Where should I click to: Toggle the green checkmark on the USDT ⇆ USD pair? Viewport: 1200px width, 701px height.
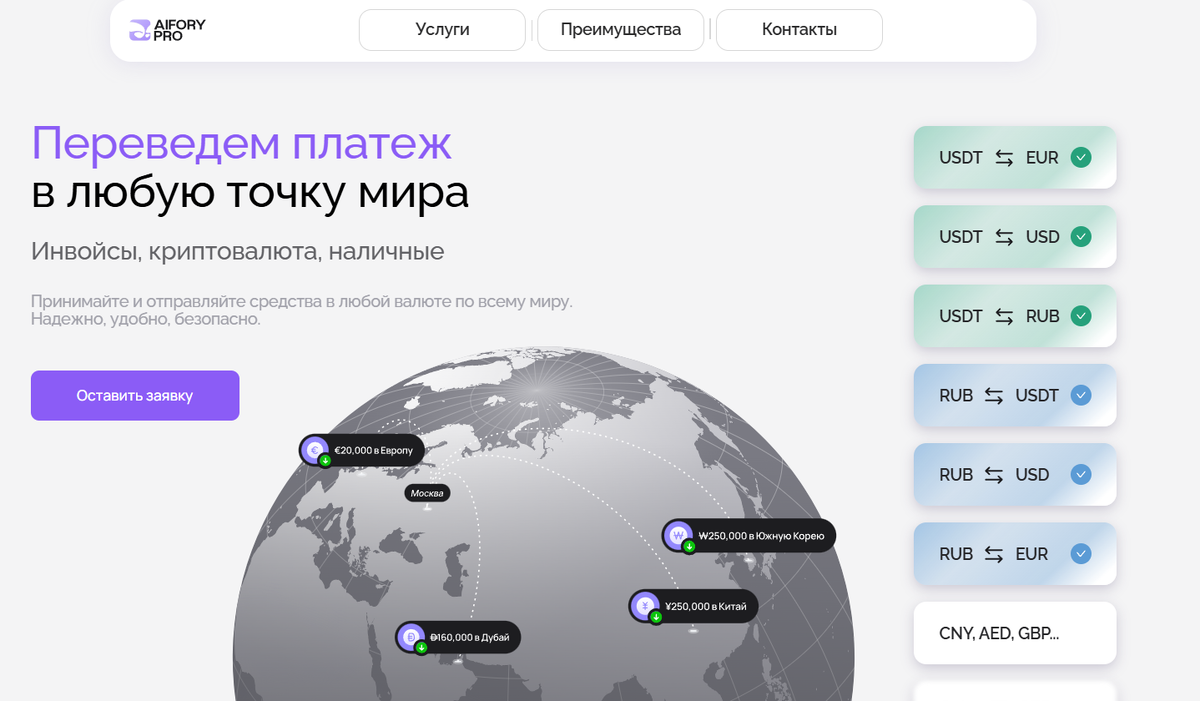point(1081,236)
